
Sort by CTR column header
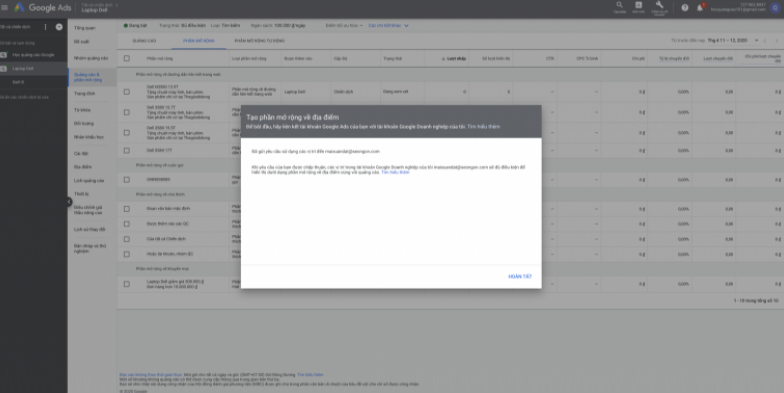coord(550,59)
